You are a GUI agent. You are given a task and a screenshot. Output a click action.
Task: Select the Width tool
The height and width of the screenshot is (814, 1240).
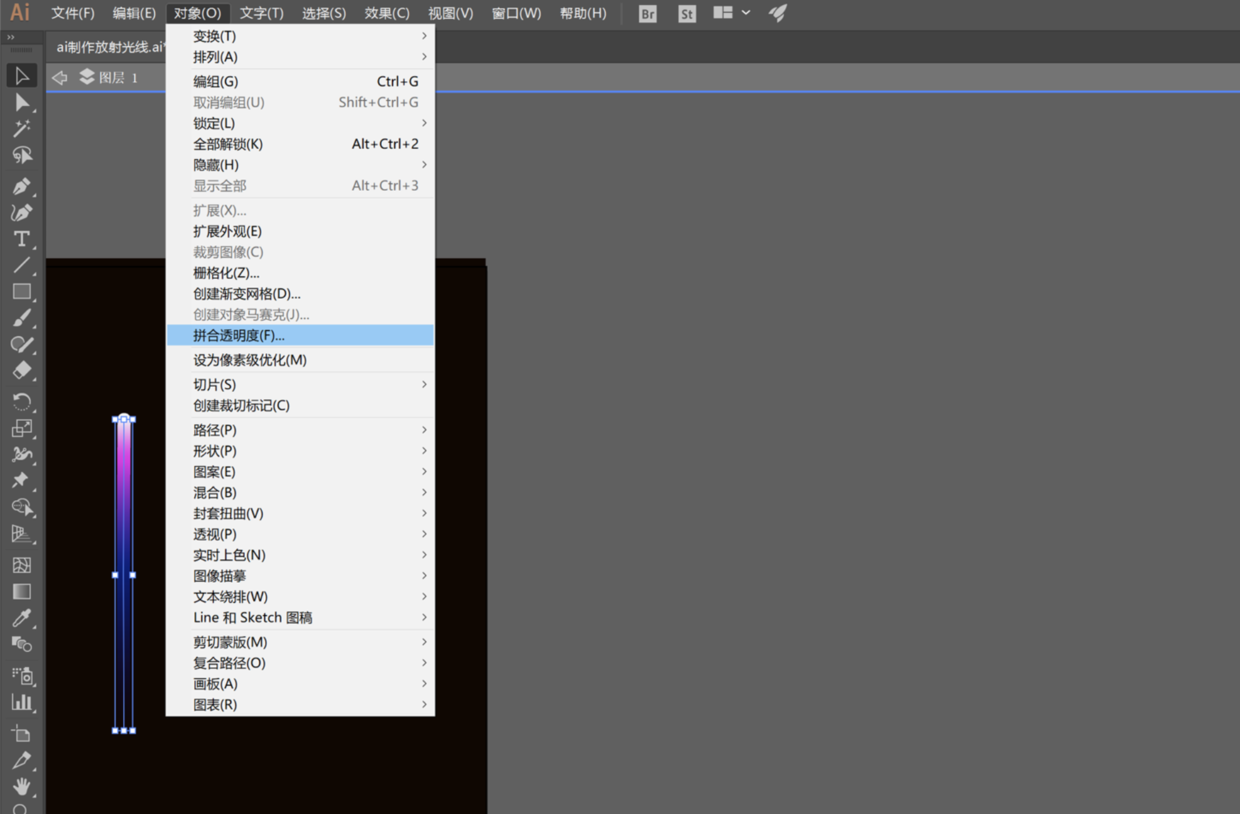(22, 454)
